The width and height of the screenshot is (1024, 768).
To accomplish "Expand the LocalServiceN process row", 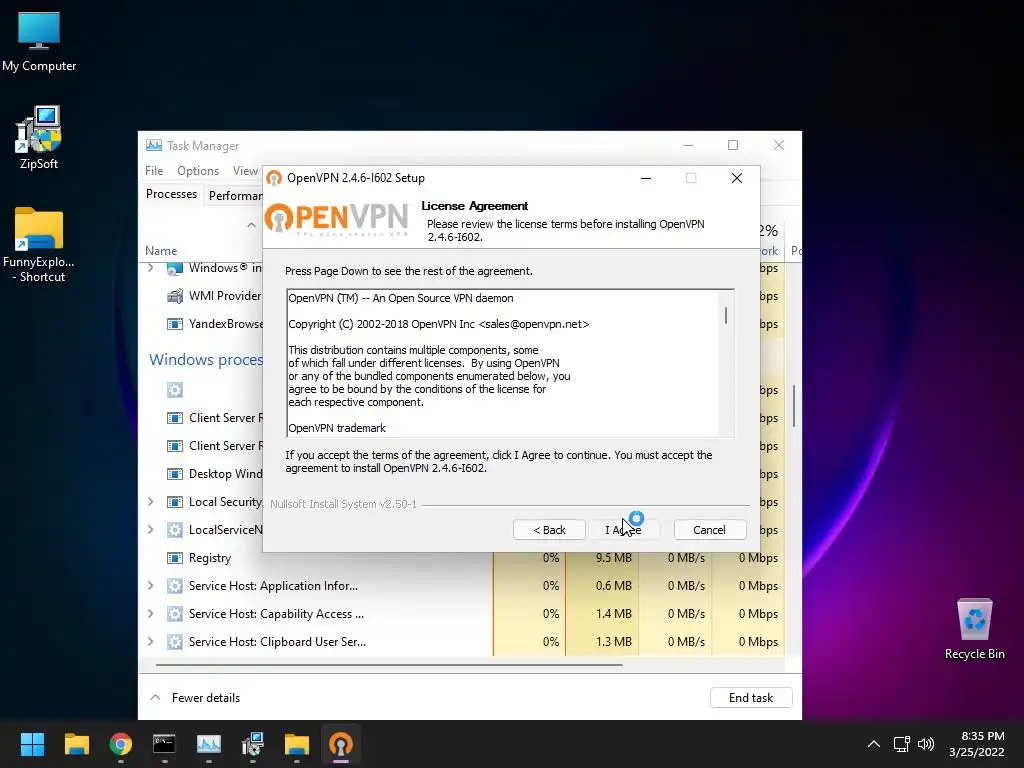I will click(x=151, y=530).
